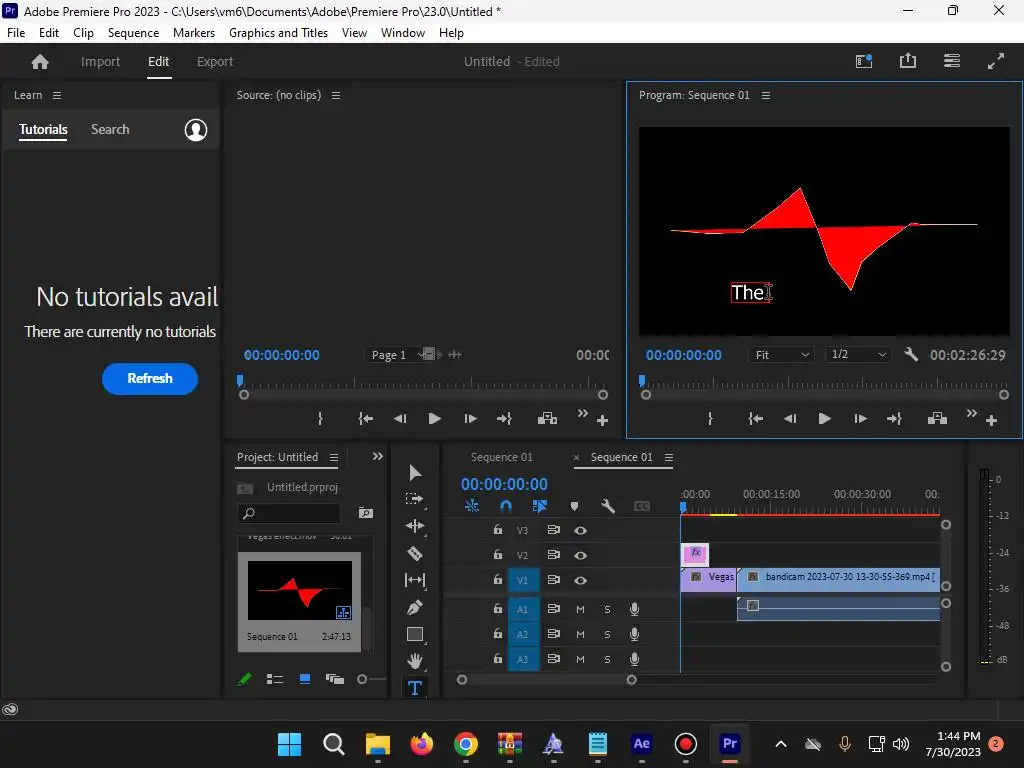1024x768 pixels.
Task: Toggle project writable pencil icon
Action: pos(244,679)
